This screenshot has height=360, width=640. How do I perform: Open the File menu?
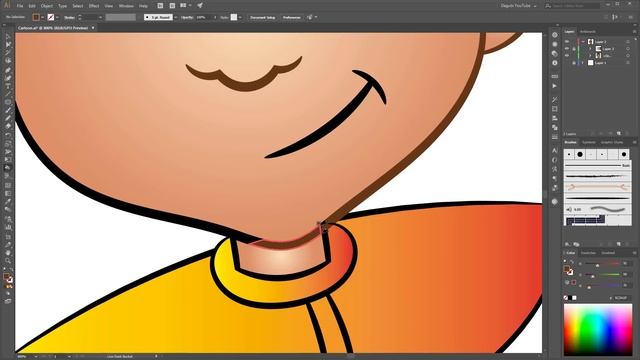coord(20,6)
